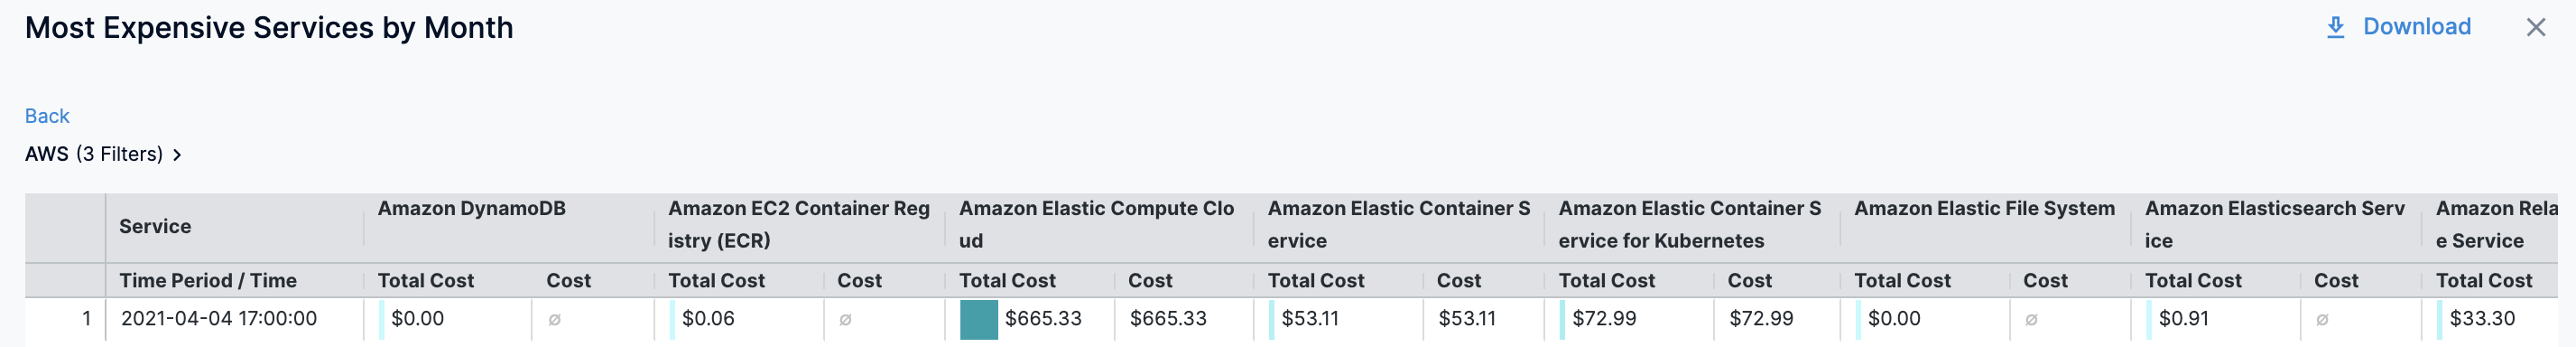Viewport: 2576px width, 347px height.
Task: Click the Download arrow icon
Action: 2335,27
